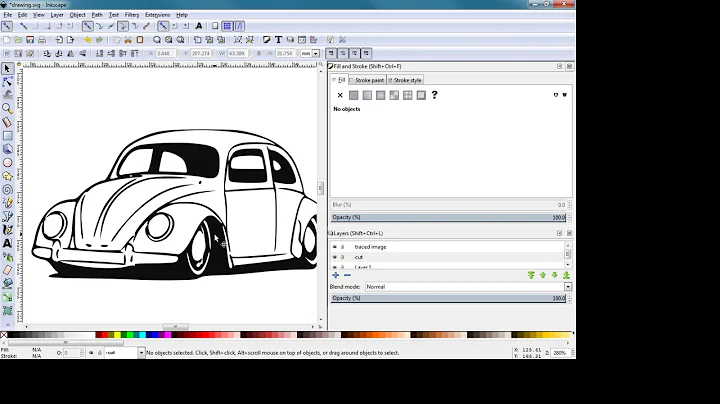The width and height of the screenshot is (720, 404).
Task: Open the Blend mode dropdown
Action: (468, 286)
